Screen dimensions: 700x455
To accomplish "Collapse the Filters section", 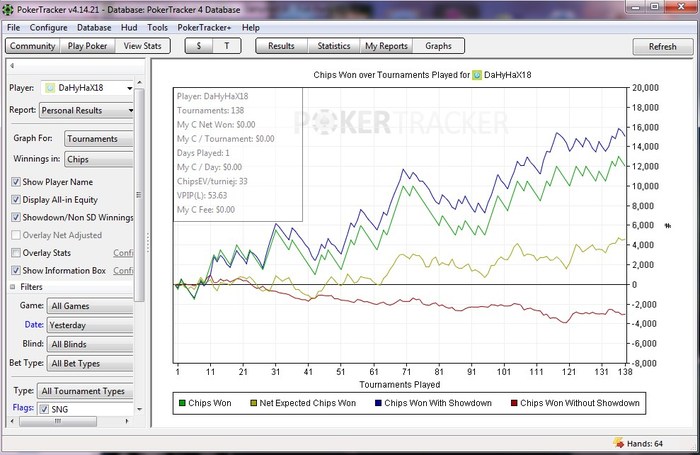I will coord(12,287).
